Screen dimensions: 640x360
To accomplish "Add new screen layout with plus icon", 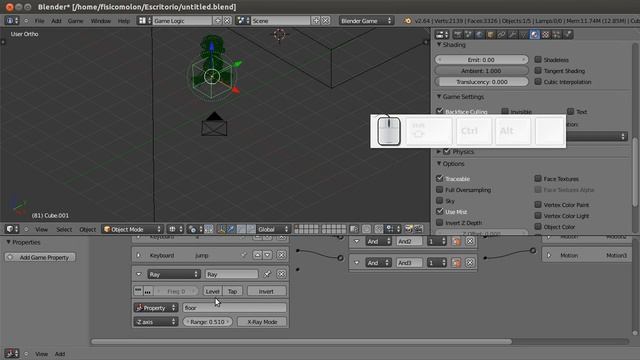I will coord(218,20).
